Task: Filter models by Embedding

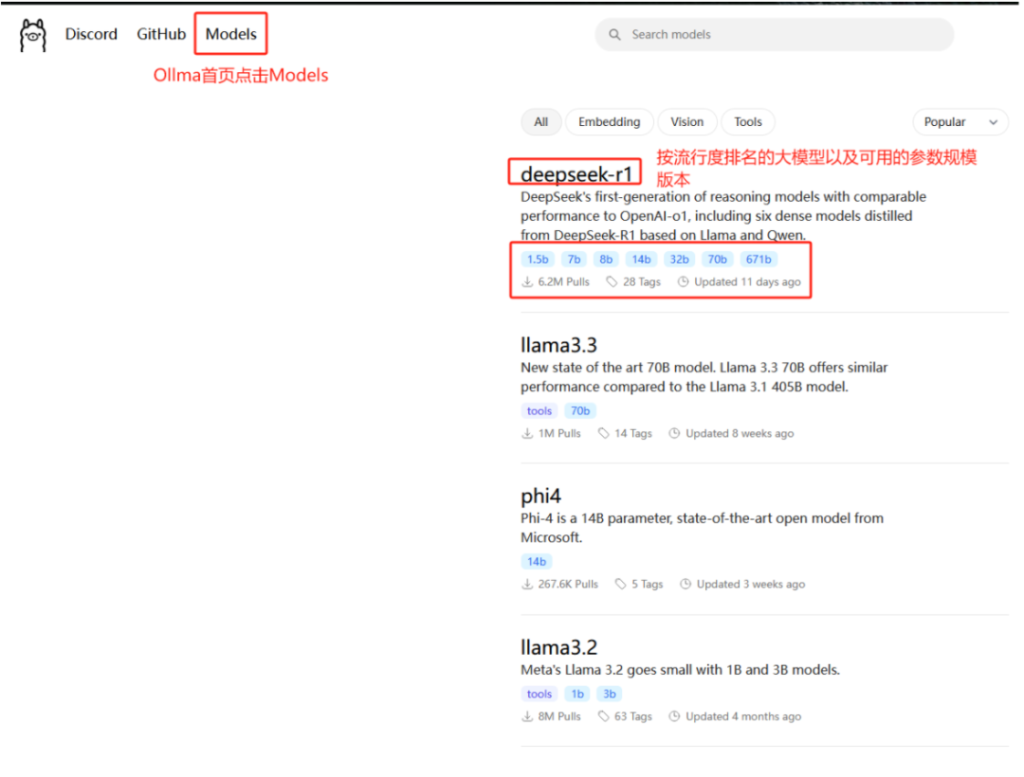Action: pos(609,122)
